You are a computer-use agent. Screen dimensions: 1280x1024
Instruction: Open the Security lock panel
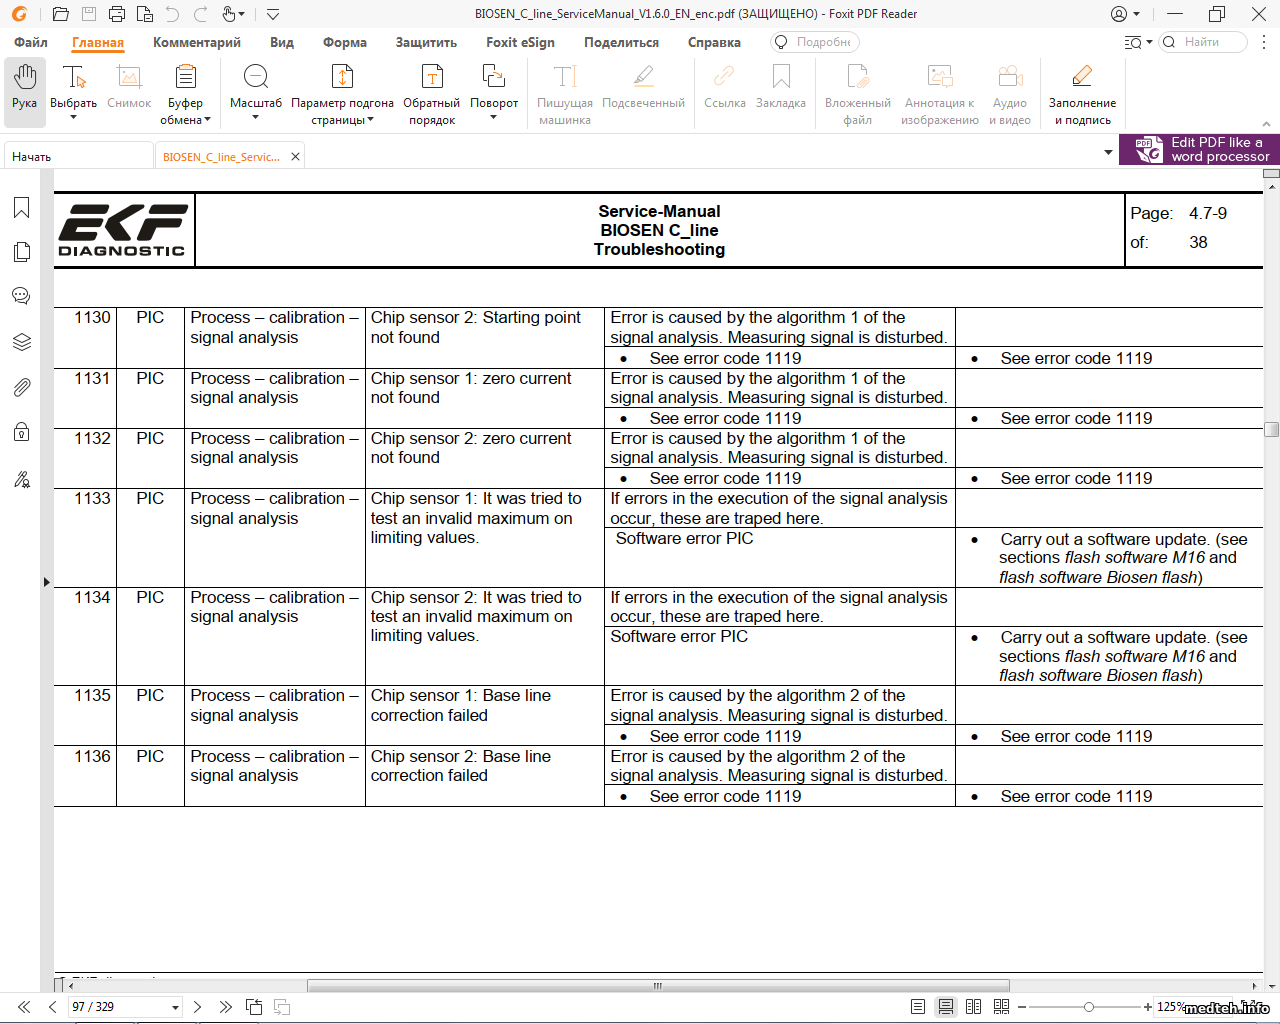point(22,432)
